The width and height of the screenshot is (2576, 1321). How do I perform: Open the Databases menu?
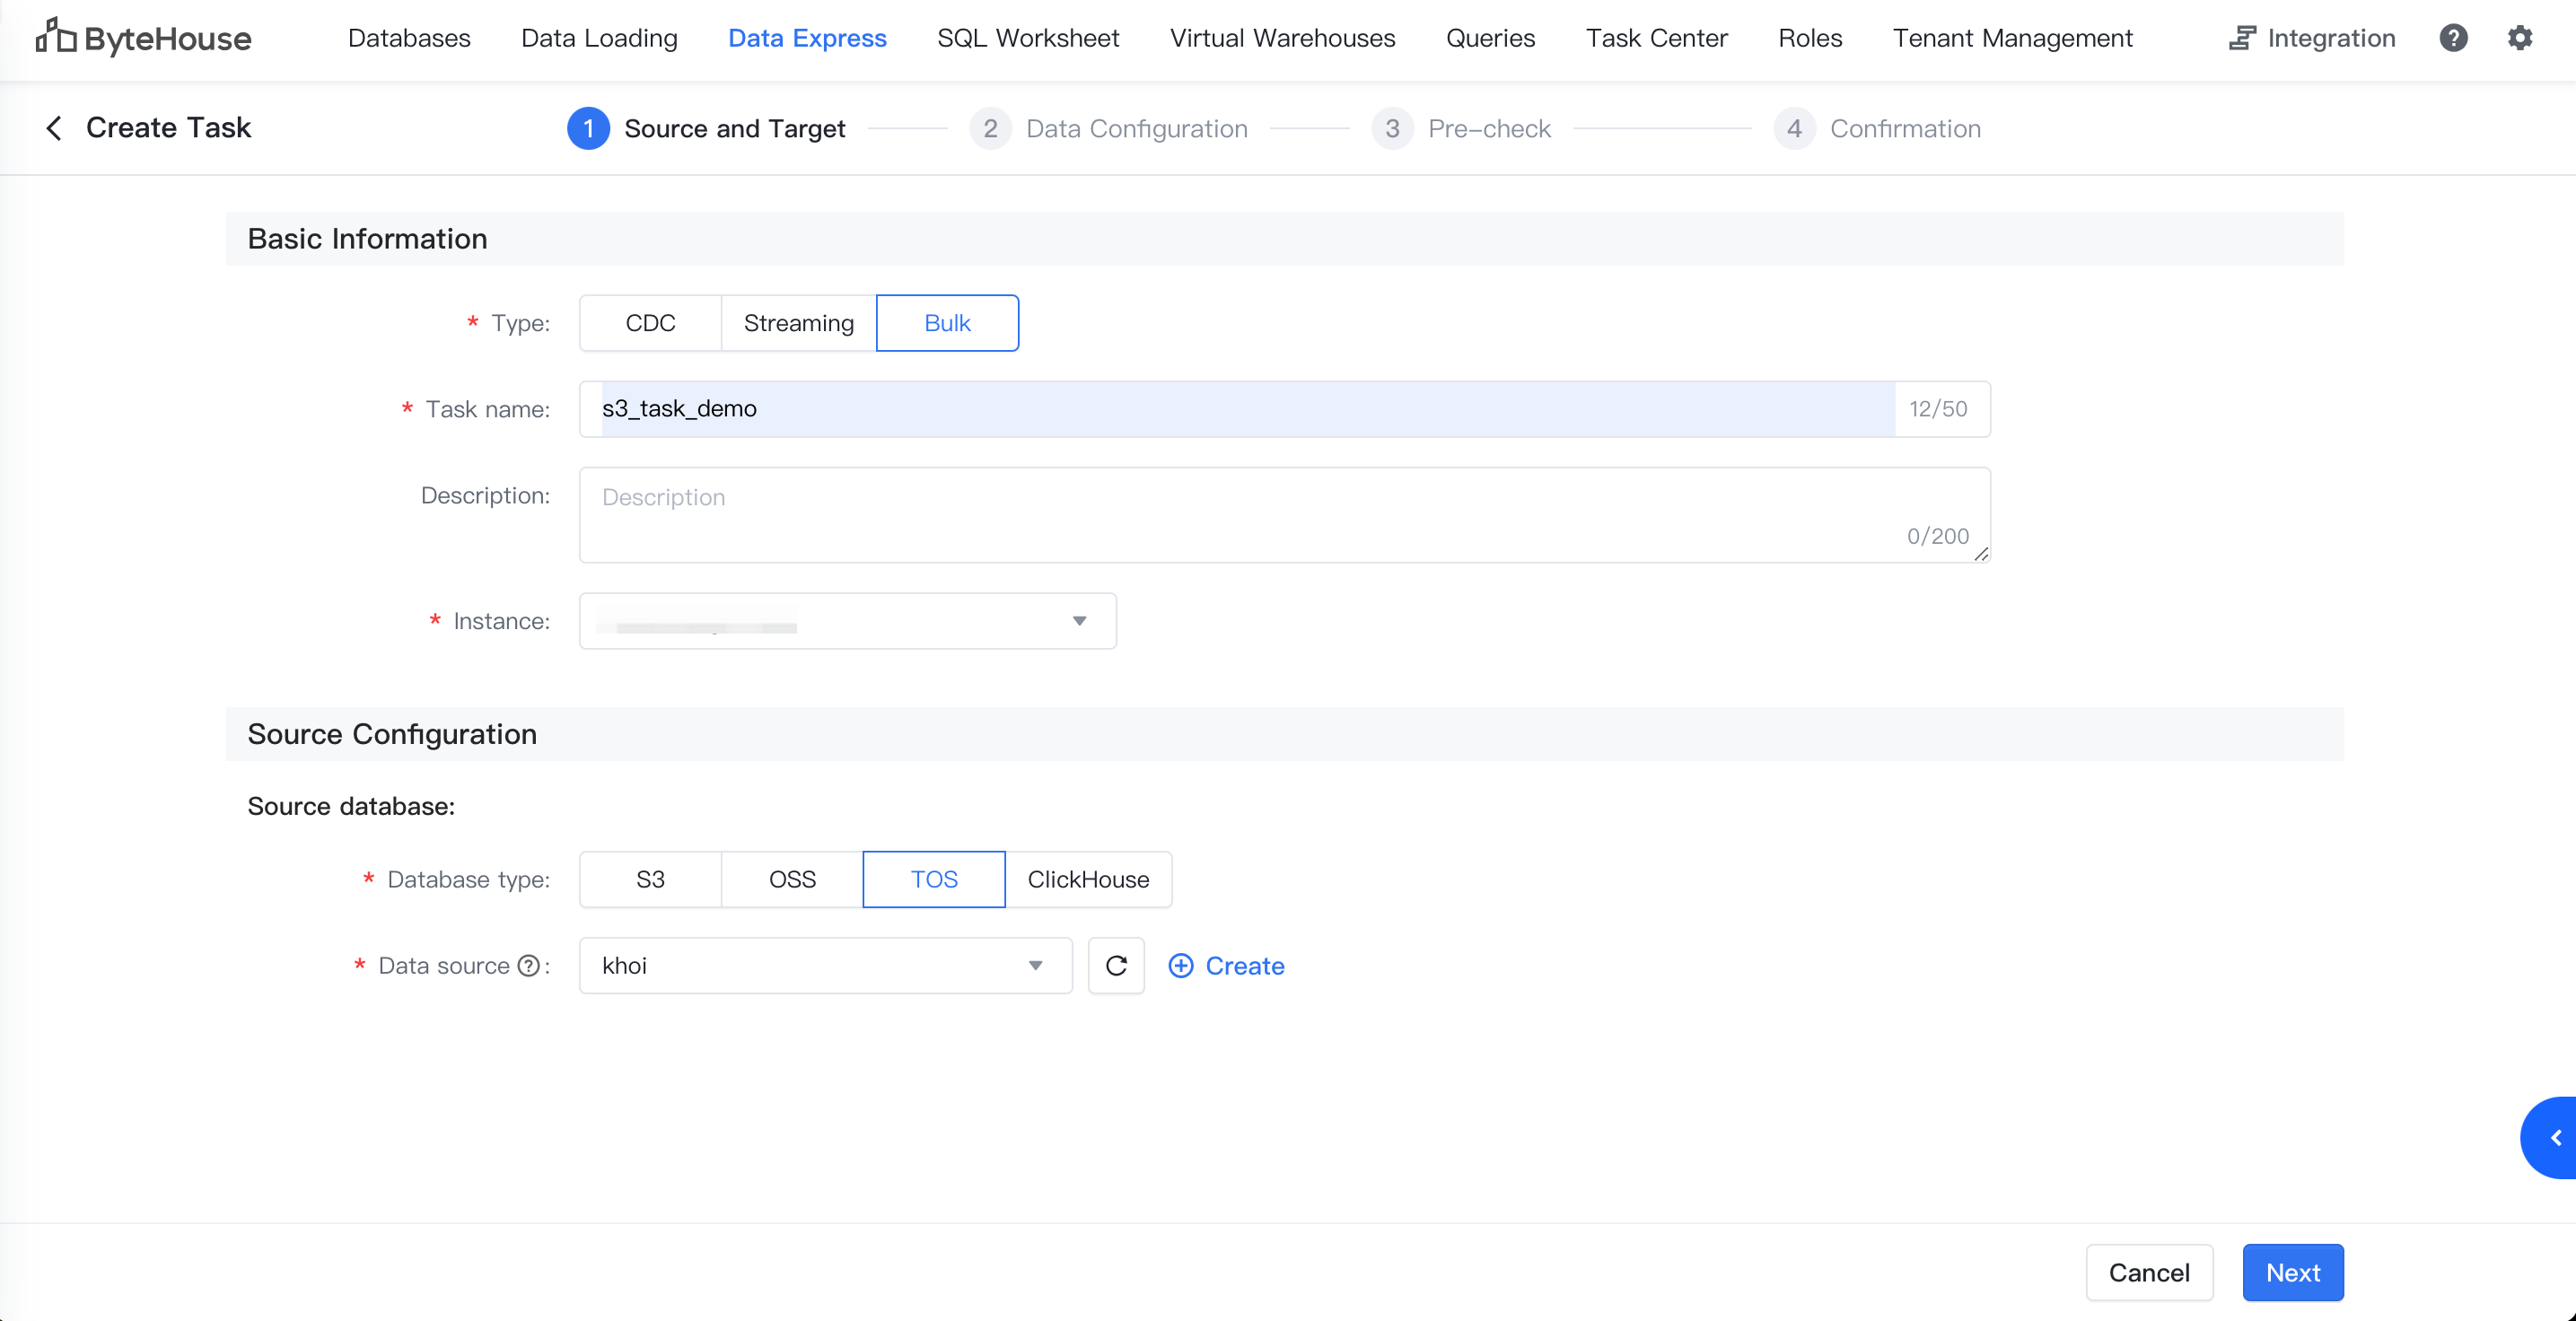[x=409, y=38]
